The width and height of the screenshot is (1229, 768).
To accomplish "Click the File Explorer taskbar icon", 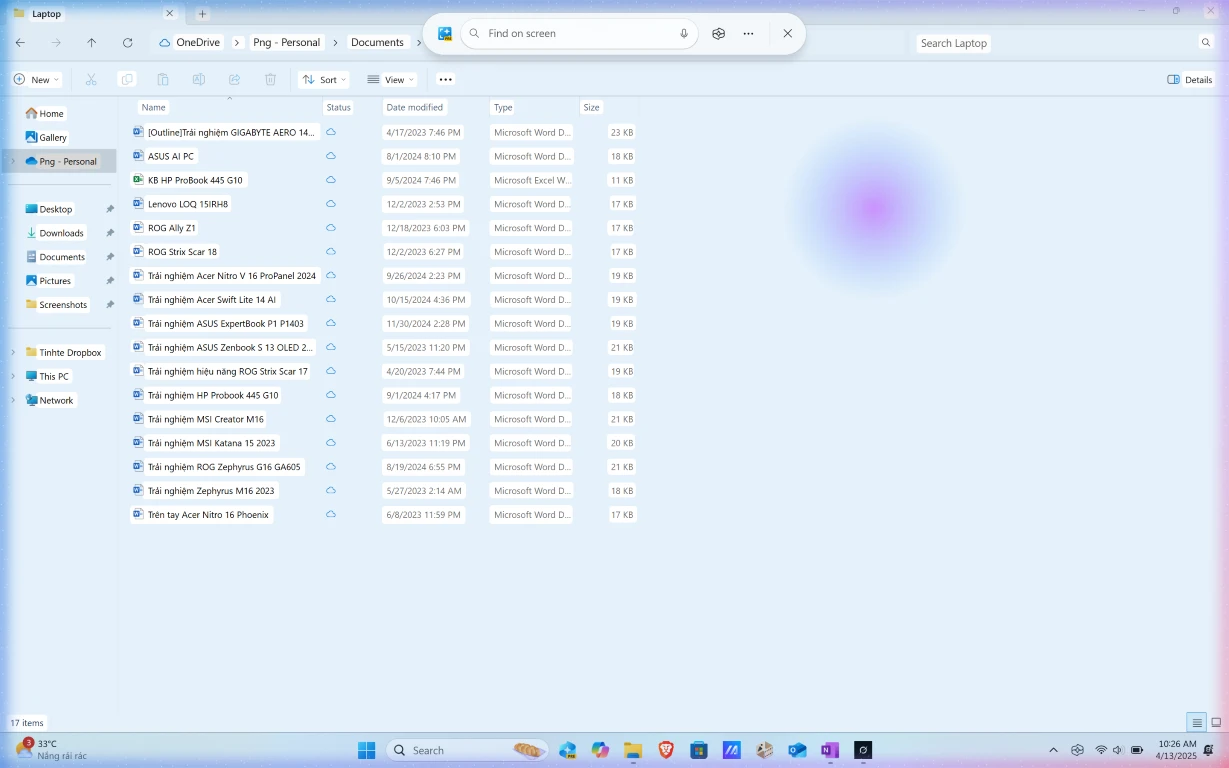I will (633, 750).
